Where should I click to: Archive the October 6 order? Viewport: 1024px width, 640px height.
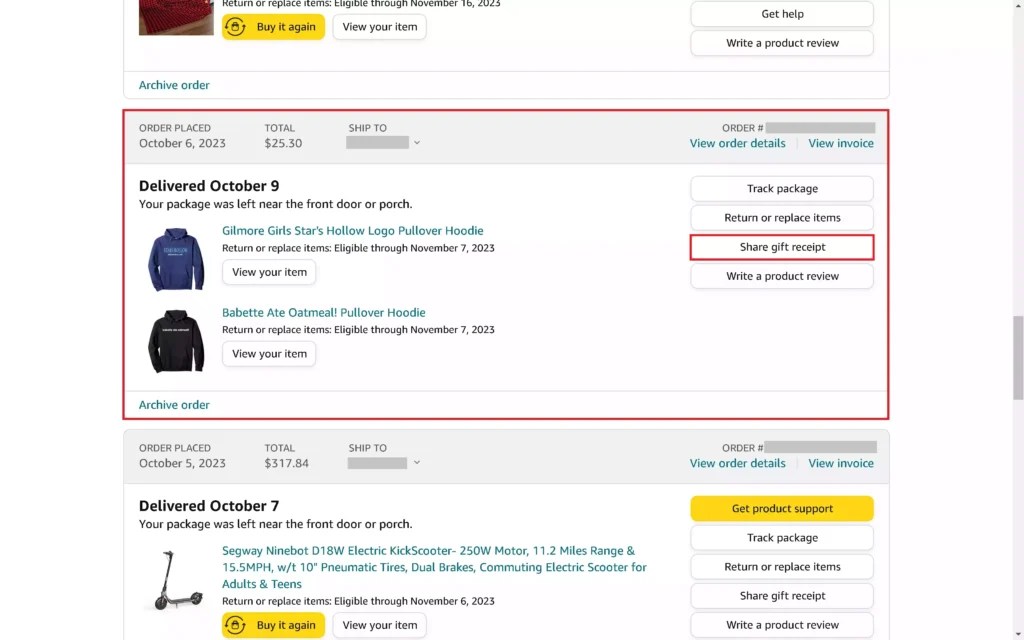[x=174, y=404]
